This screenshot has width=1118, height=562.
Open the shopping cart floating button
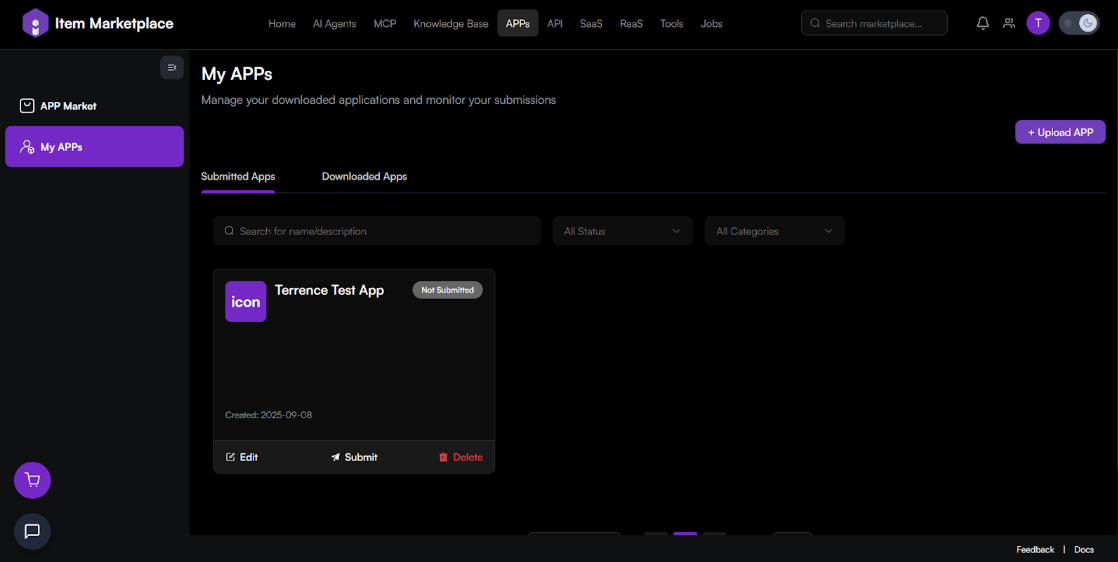pyautogui.click(x=32, y=480)
